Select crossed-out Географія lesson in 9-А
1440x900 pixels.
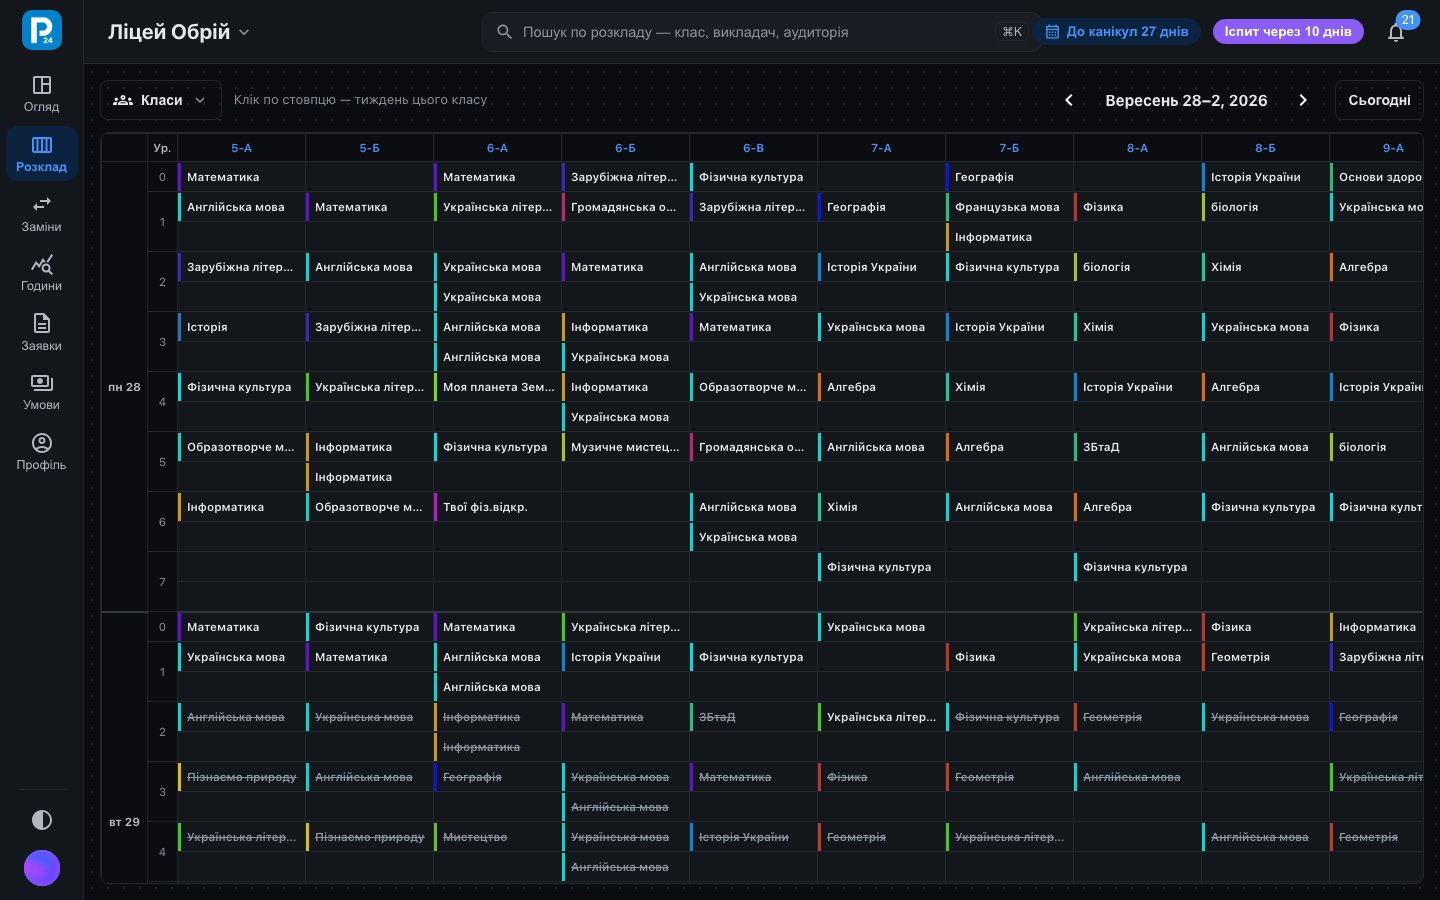(x=1377, y=717)
